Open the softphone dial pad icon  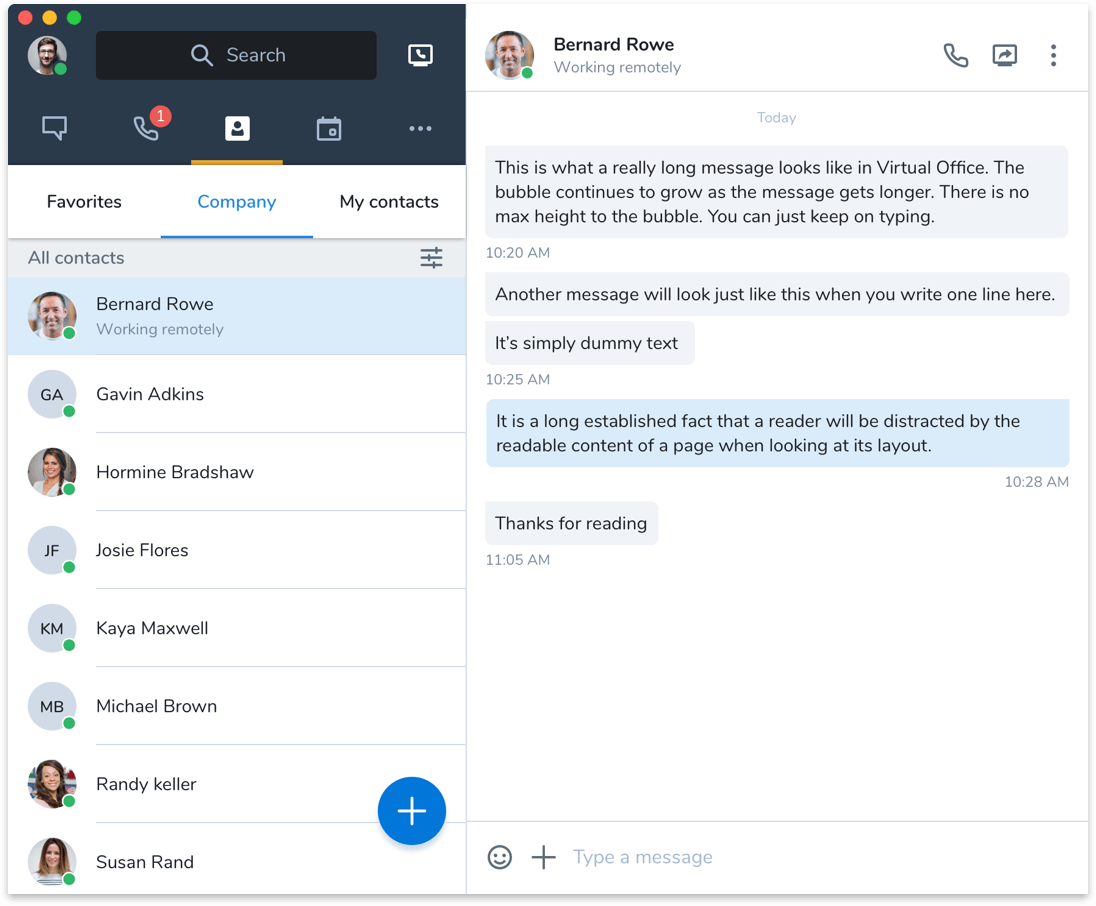click(x=421, y=55)
